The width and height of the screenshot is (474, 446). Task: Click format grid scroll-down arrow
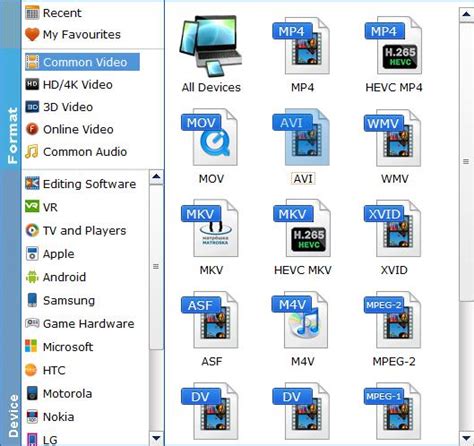[466, 438]
